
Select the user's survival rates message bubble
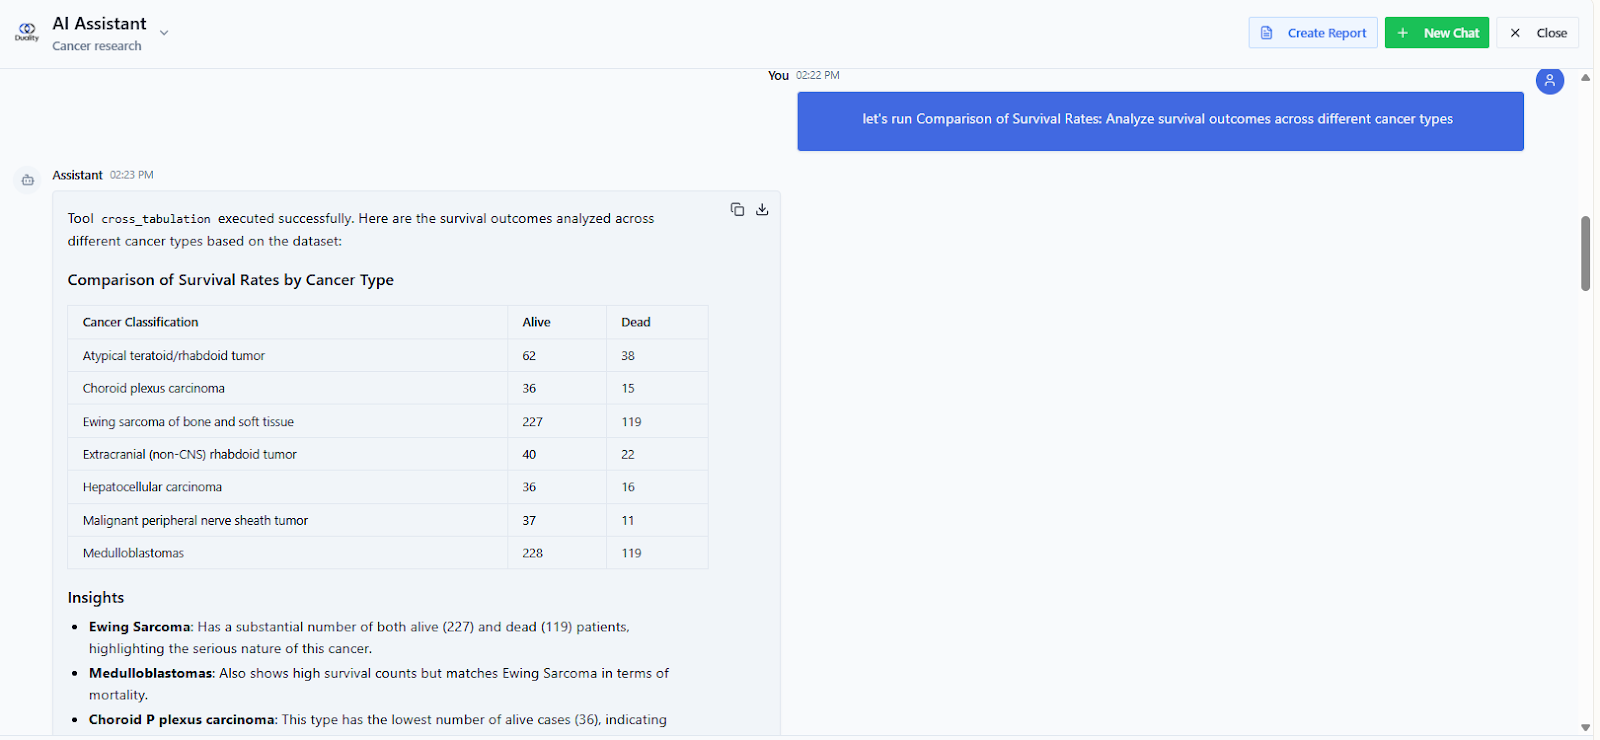[x=1160, y=121]
